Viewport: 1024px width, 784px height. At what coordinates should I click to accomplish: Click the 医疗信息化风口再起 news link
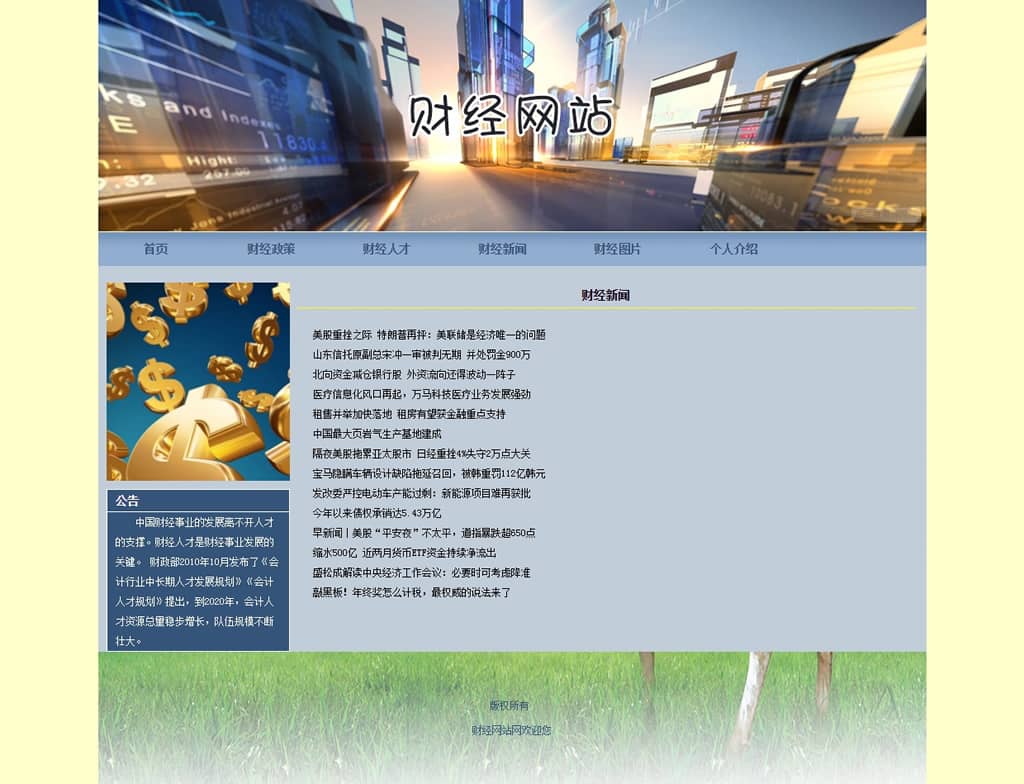click(421, 394)
